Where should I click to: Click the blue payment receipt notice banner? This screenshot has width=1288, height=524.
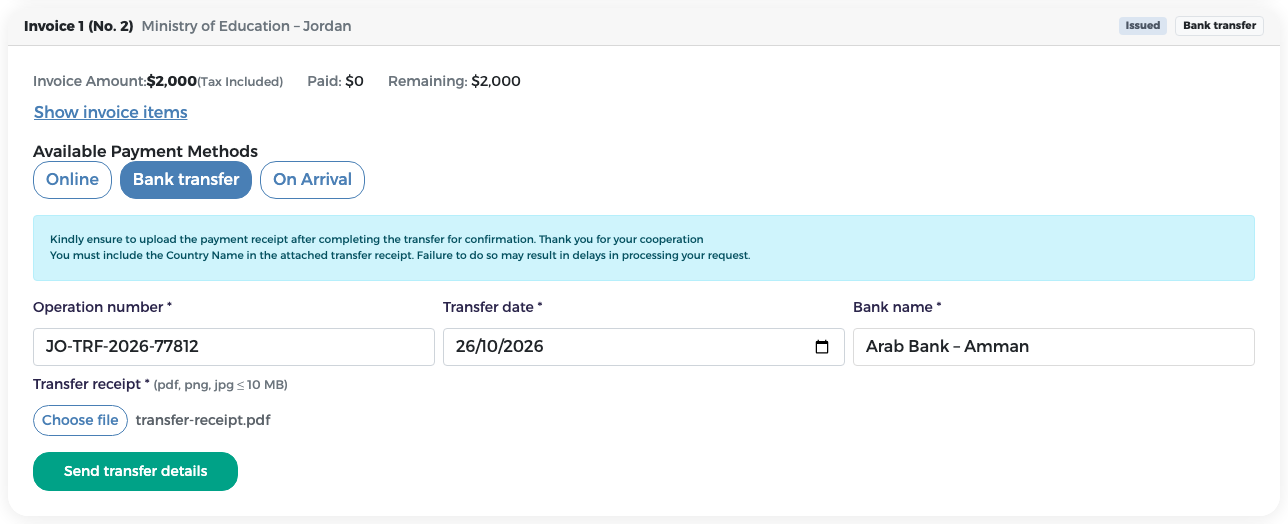coord(644,248)
